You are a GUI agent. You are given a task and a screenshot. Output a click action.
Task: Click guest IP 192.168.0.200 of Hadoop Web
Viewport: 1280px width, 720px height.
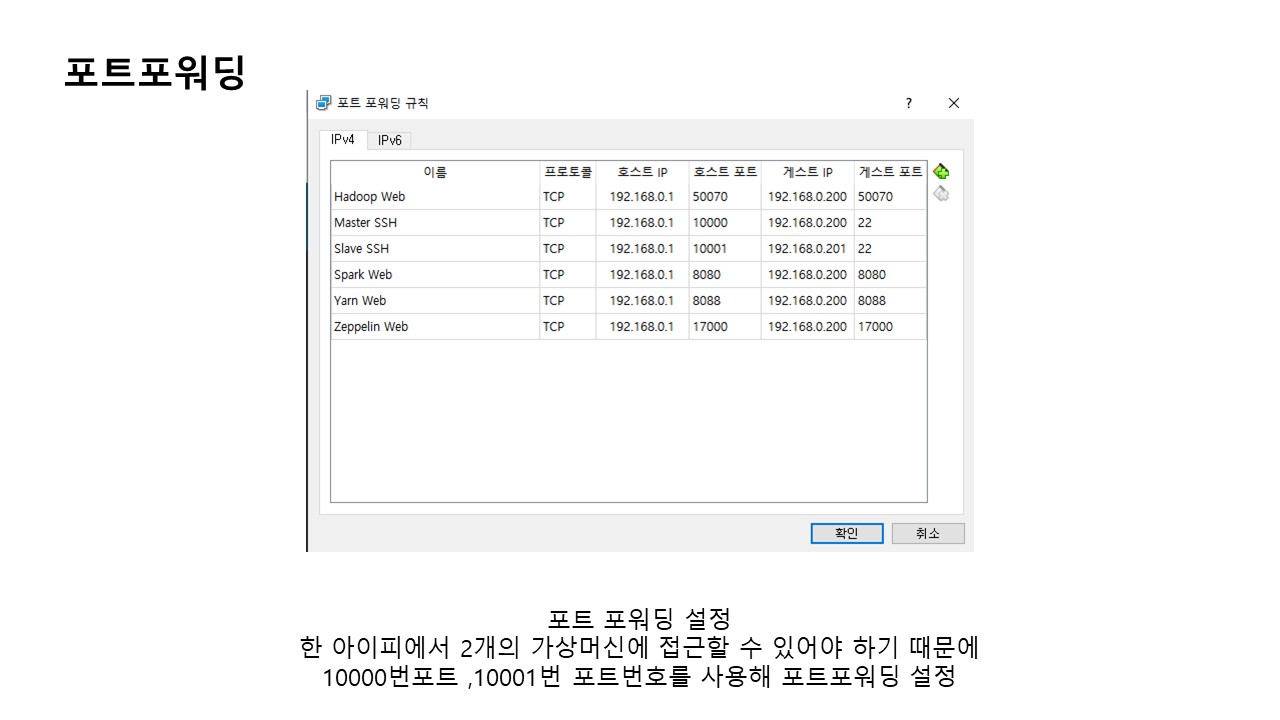pyautogui.click(x=807, y=197)
